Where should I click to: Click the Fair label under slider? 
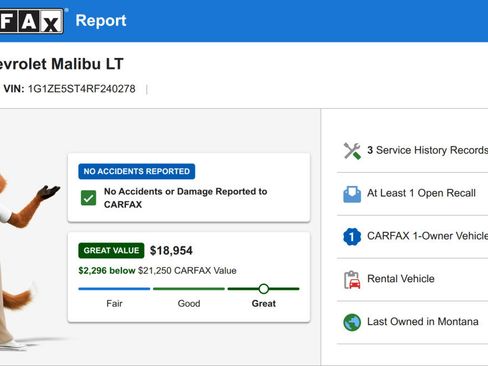114,304
